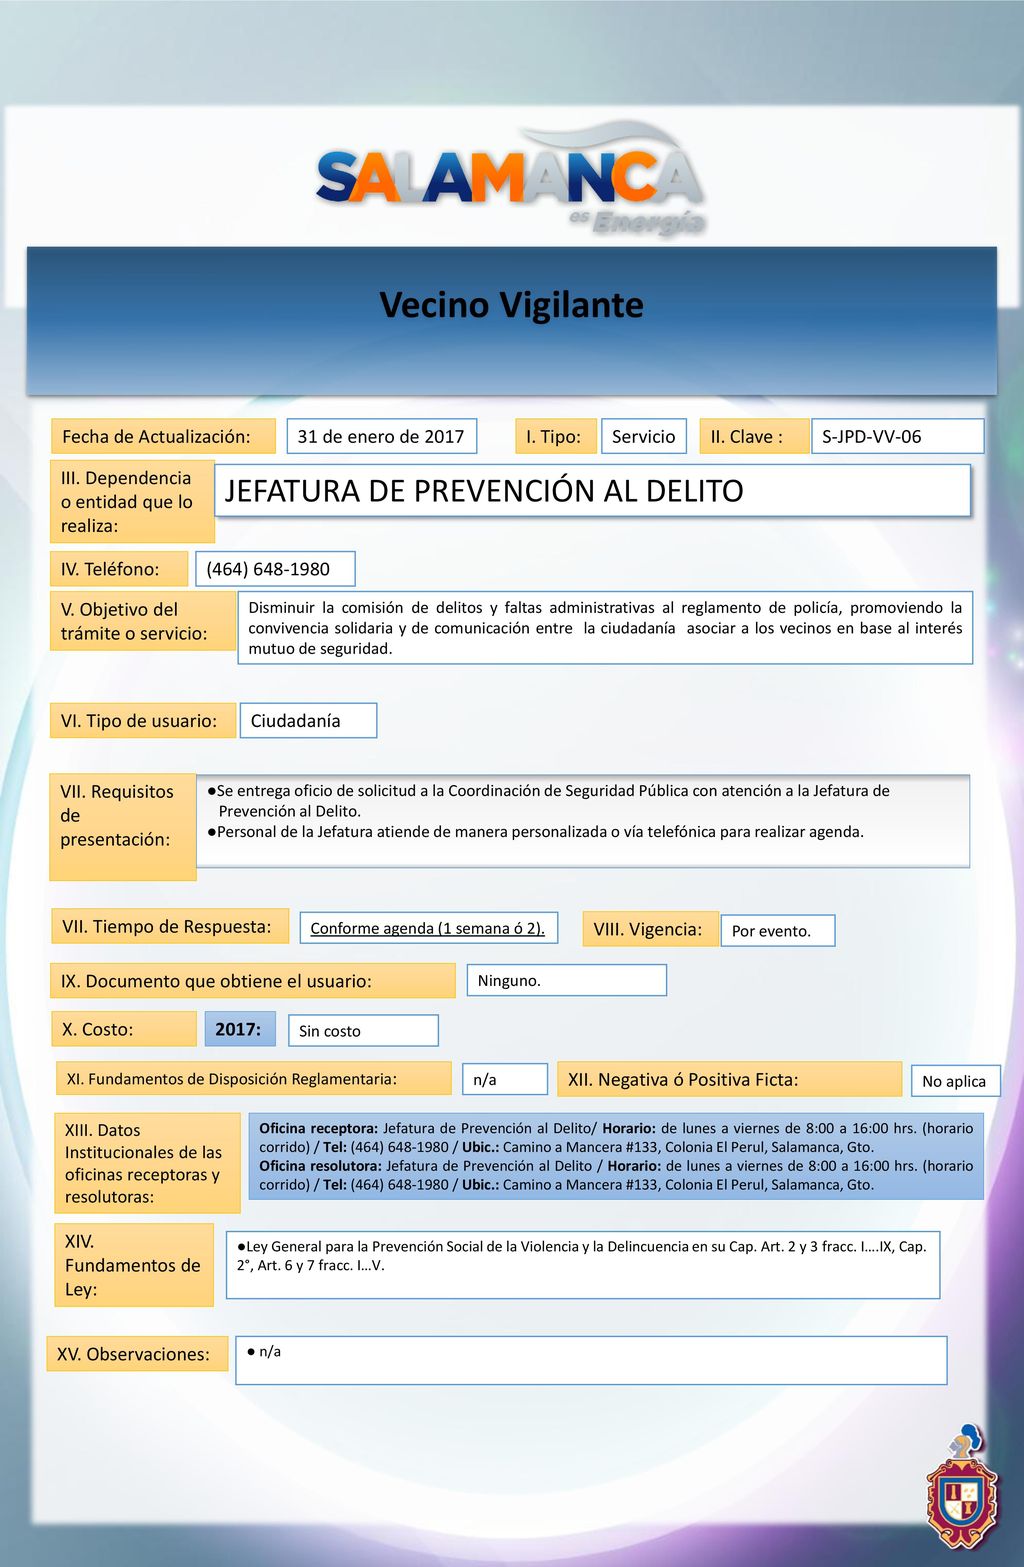Click the V. Objetivo del trámite label
The image size is (1024, 1567).
click(x=143, y=621)
